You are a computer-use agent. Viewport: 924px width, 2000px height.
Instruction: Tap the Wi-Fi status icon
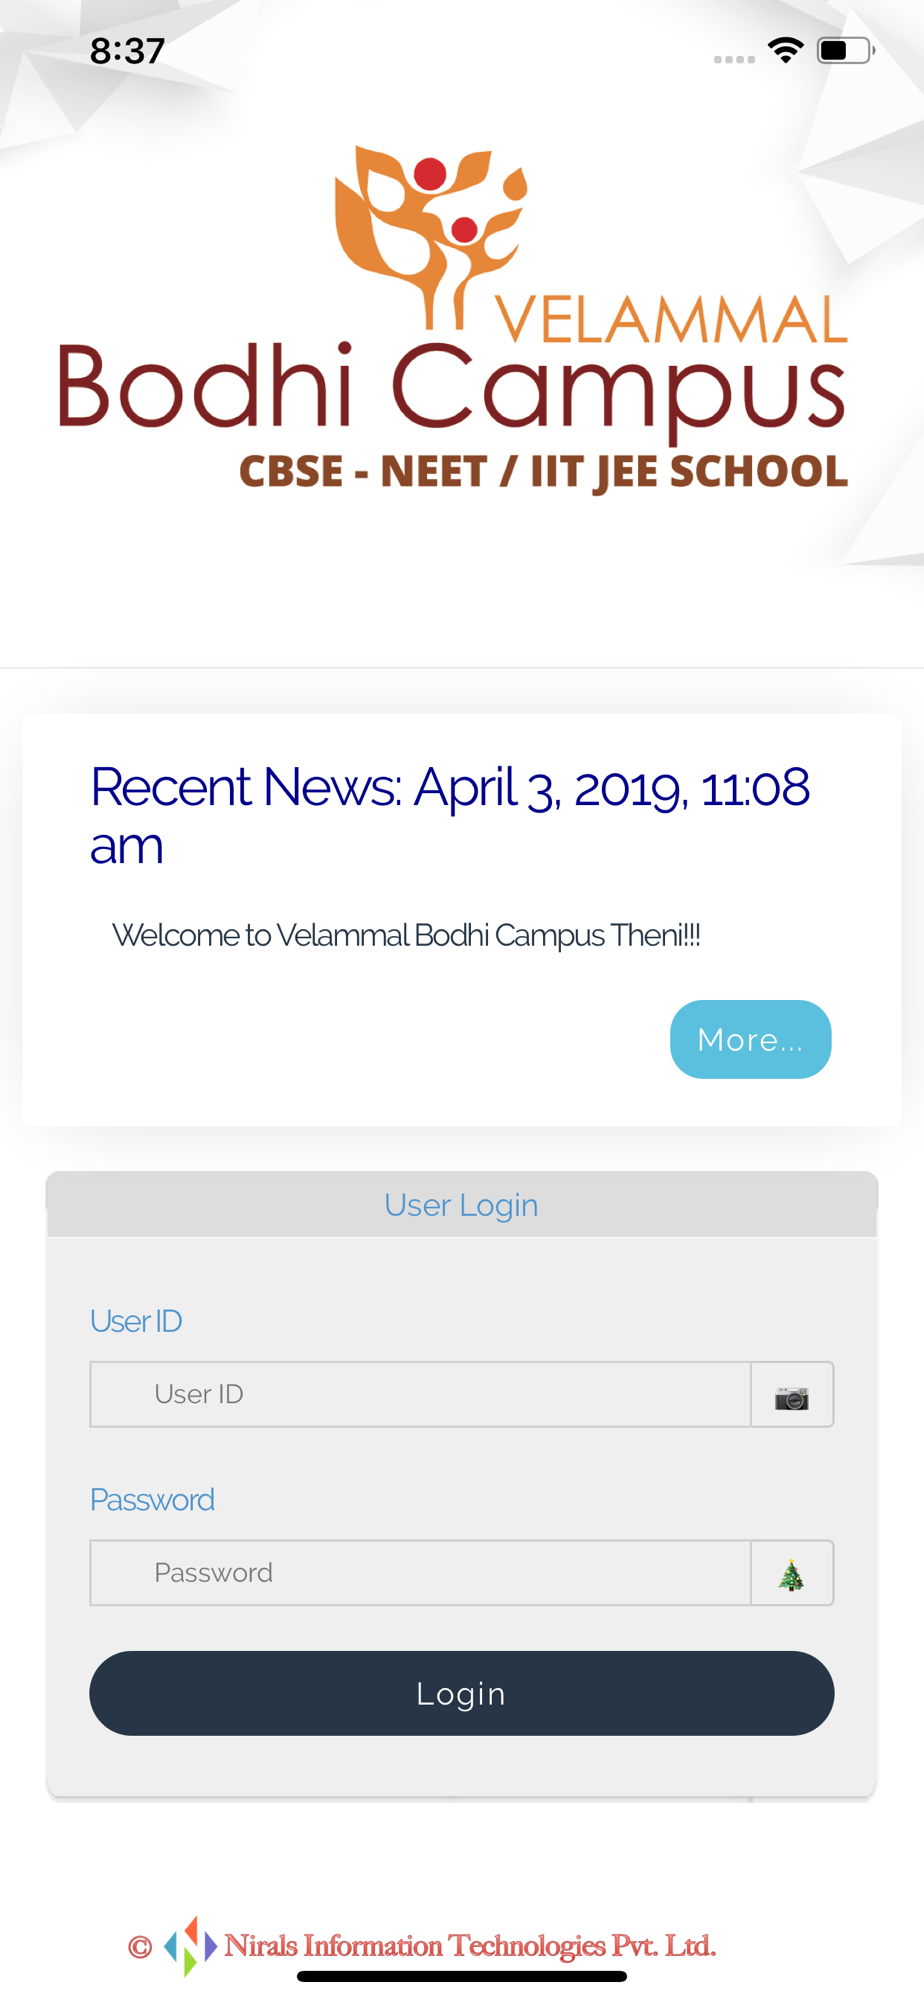tap(786, 50)
